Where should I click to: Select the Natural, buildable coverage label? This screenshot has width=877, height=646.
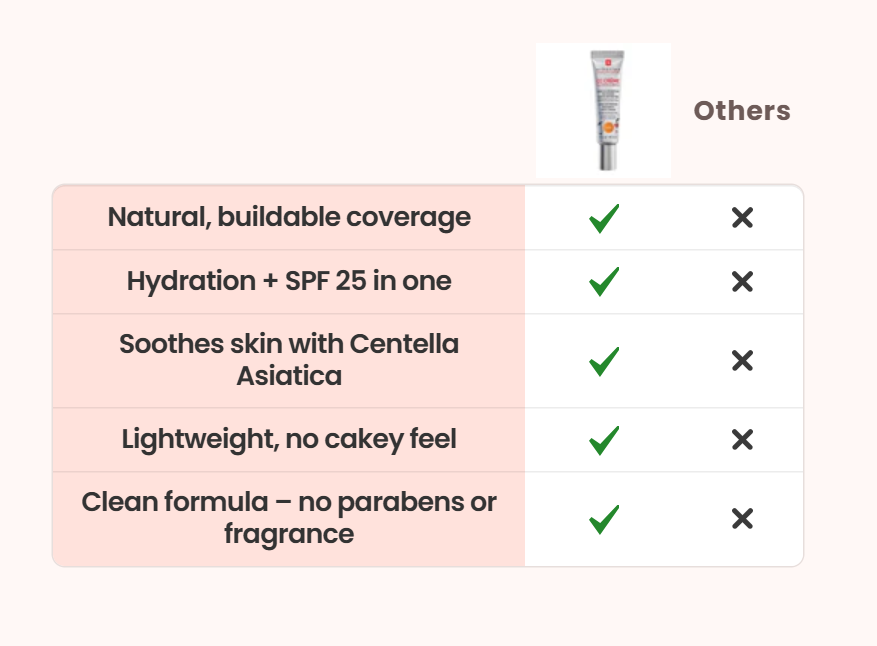click(x=289, y=217)
